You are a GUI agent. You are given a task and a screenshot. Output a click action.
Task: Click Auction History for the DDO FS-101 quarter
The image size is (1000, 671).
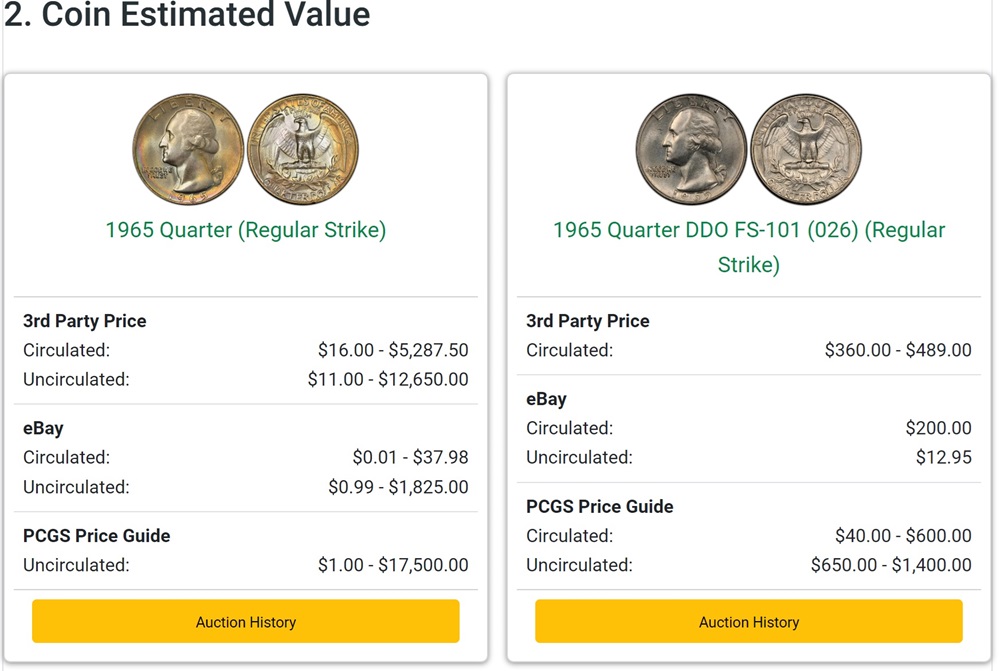pyautogui.click(x=748, y=621)
